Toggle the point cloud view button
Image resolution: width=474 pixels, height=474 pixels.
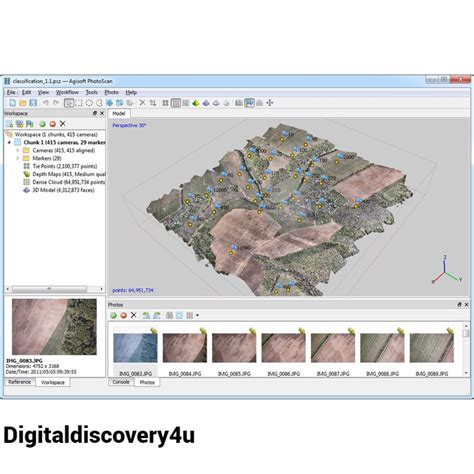coord(165,103)
